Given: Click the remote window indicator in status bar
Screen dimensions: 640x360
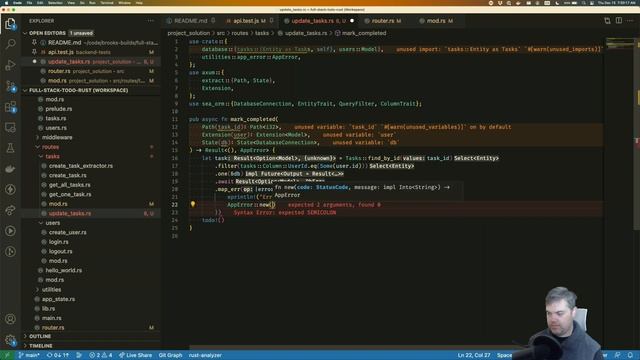Looking at the screenshot, I should [x=7, y=355].
